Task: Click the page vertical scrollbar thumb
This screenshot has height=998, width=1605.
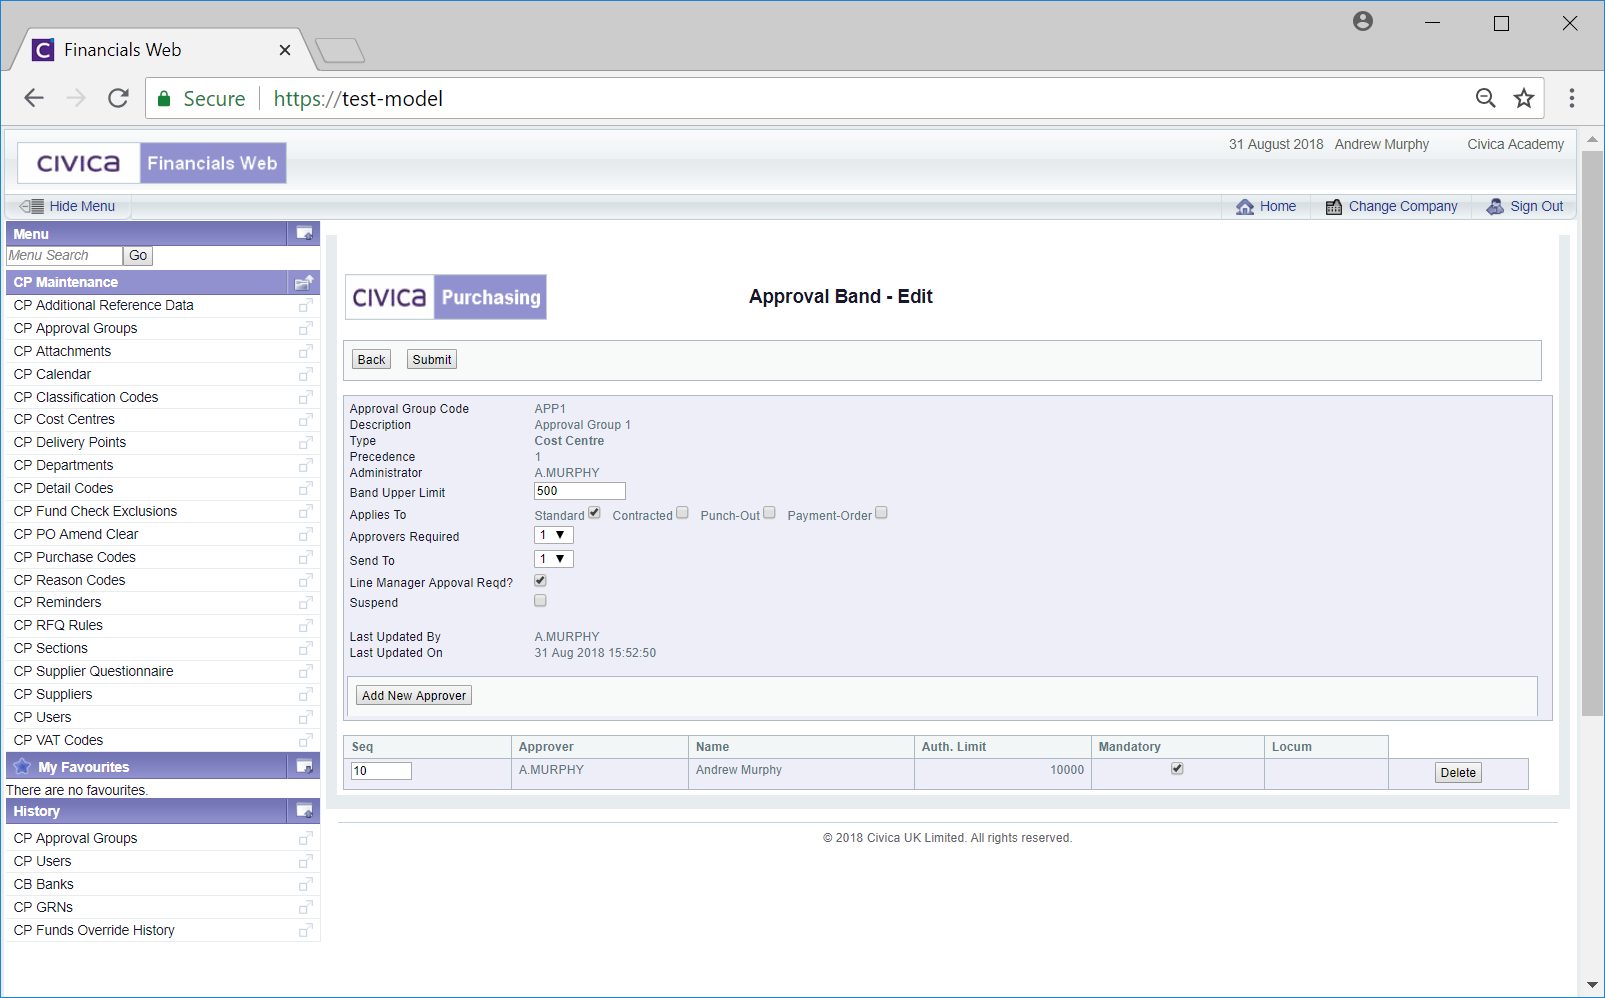Action: [1592, 433]
